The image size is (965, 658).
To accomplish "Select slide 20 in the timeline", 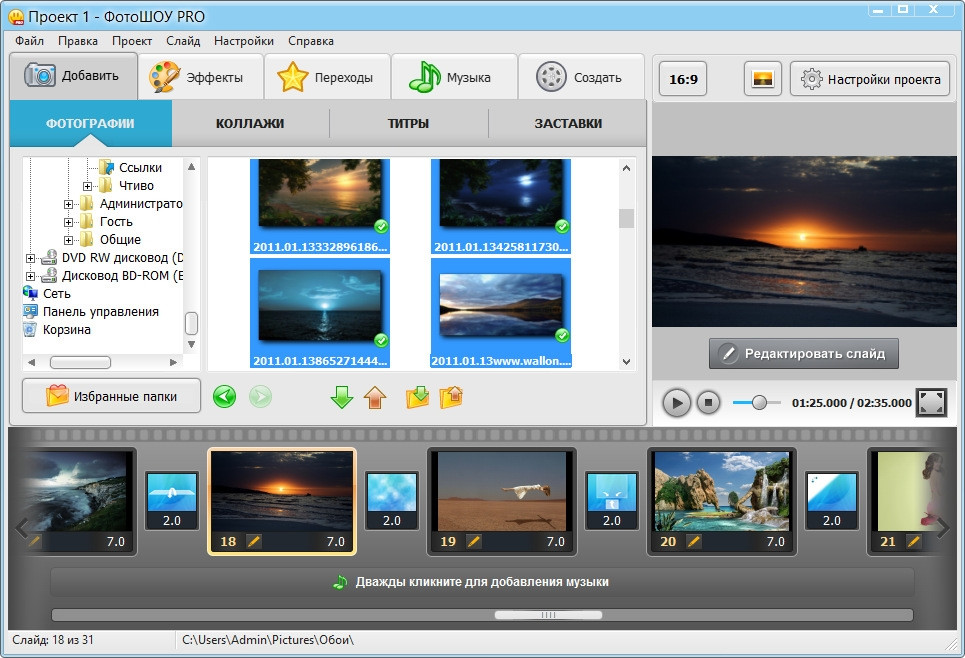I will tap(722, 501).
